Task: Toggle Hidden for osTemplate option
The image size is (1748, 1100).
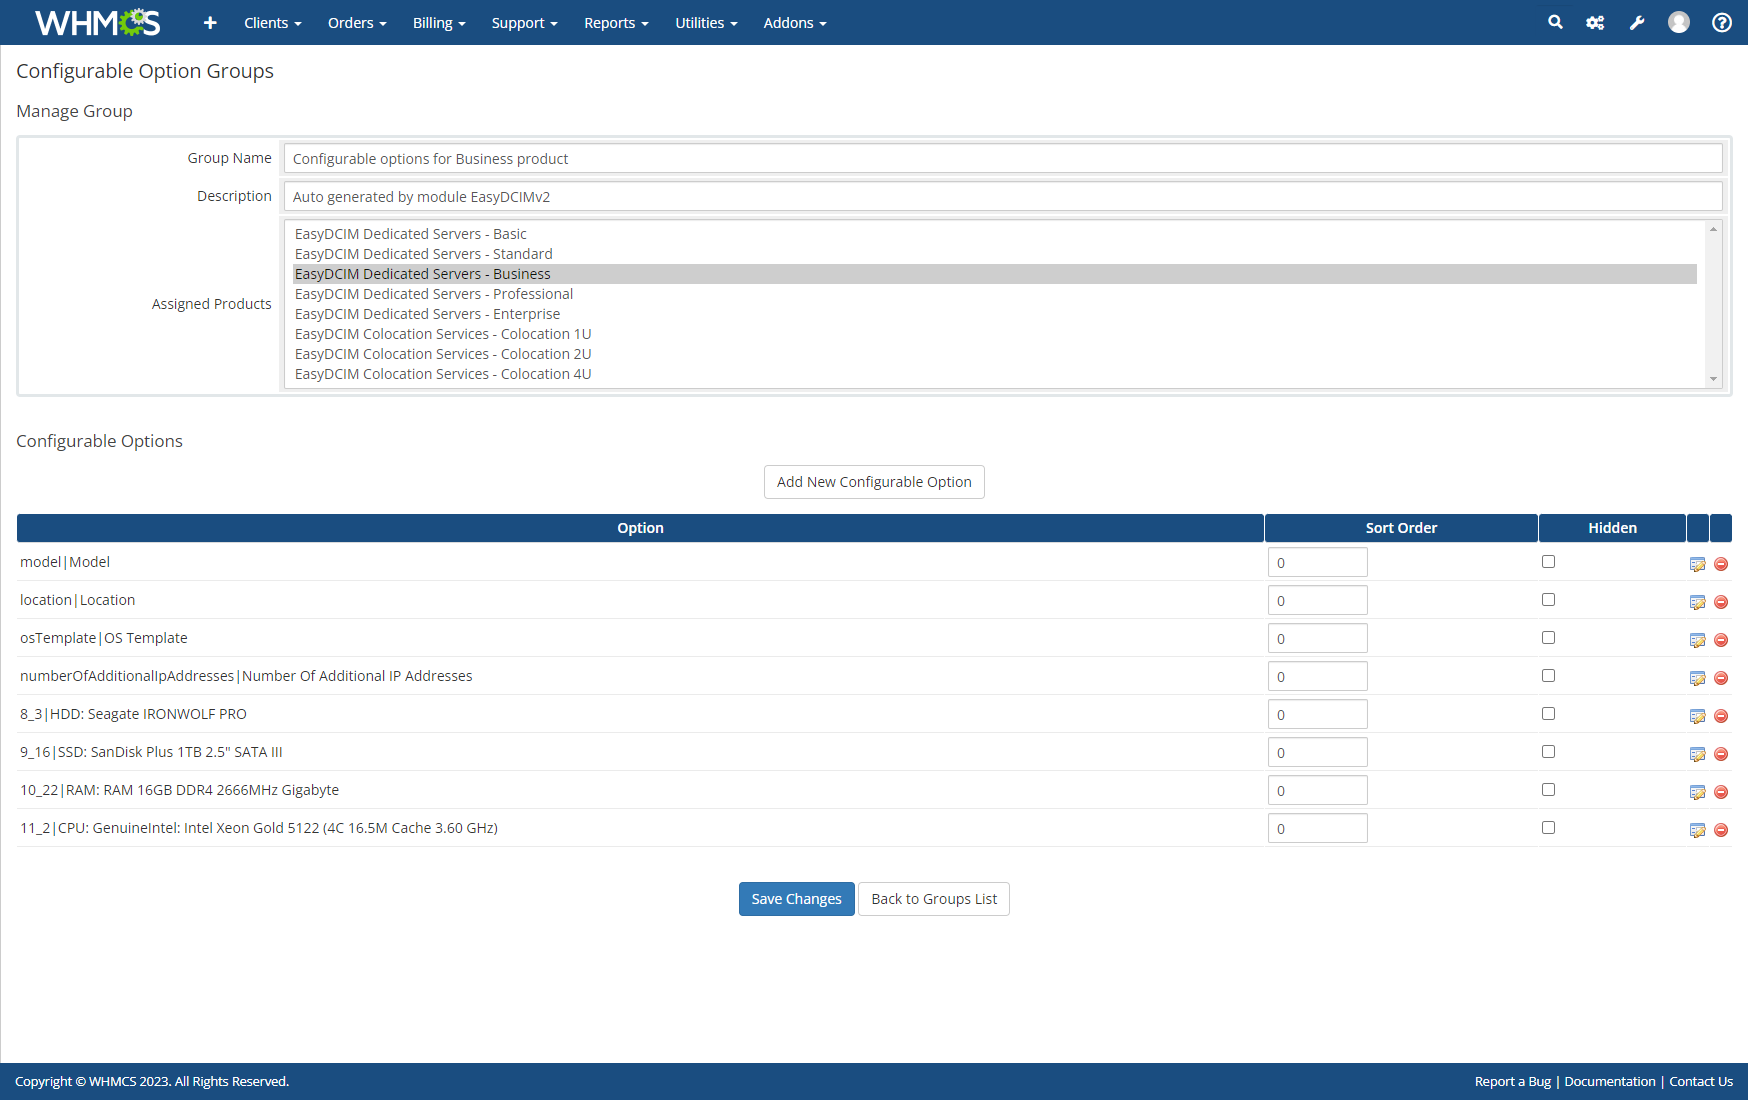Action: [1548, 638]
